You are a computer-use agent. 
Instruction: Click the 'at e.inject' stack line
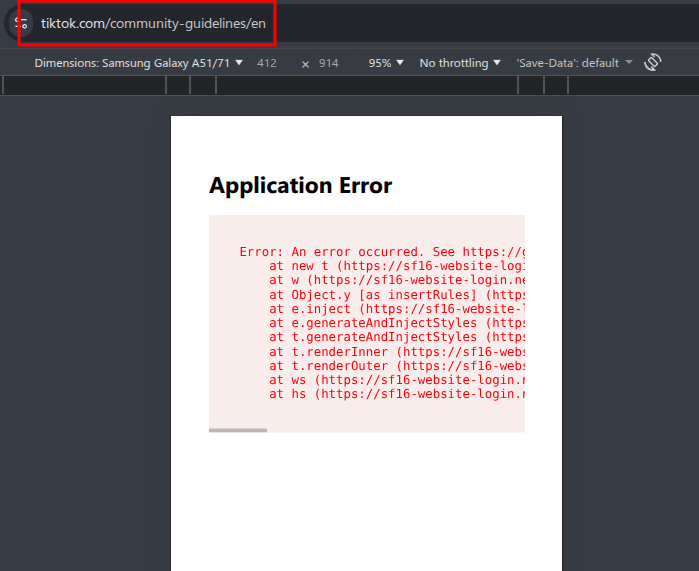397,308
